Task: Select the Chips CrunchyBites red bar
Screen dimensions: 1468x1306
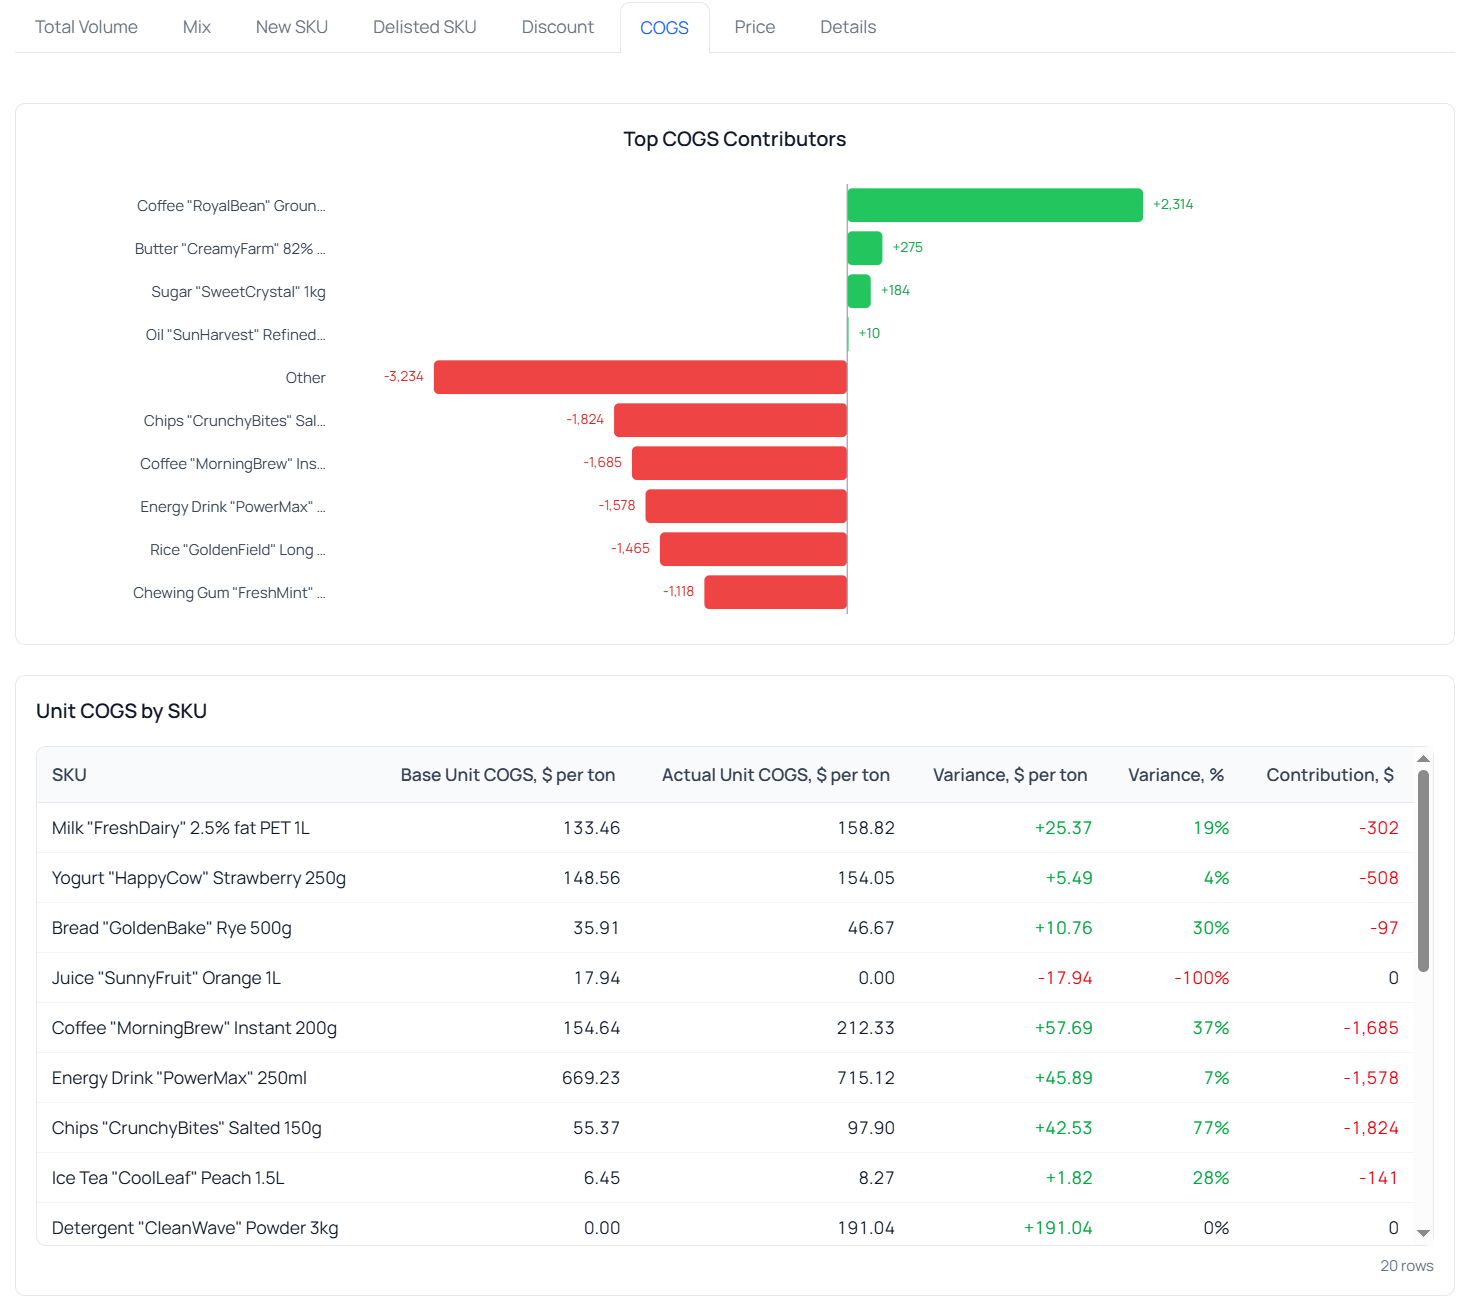Action: click(x=730, y=420)
